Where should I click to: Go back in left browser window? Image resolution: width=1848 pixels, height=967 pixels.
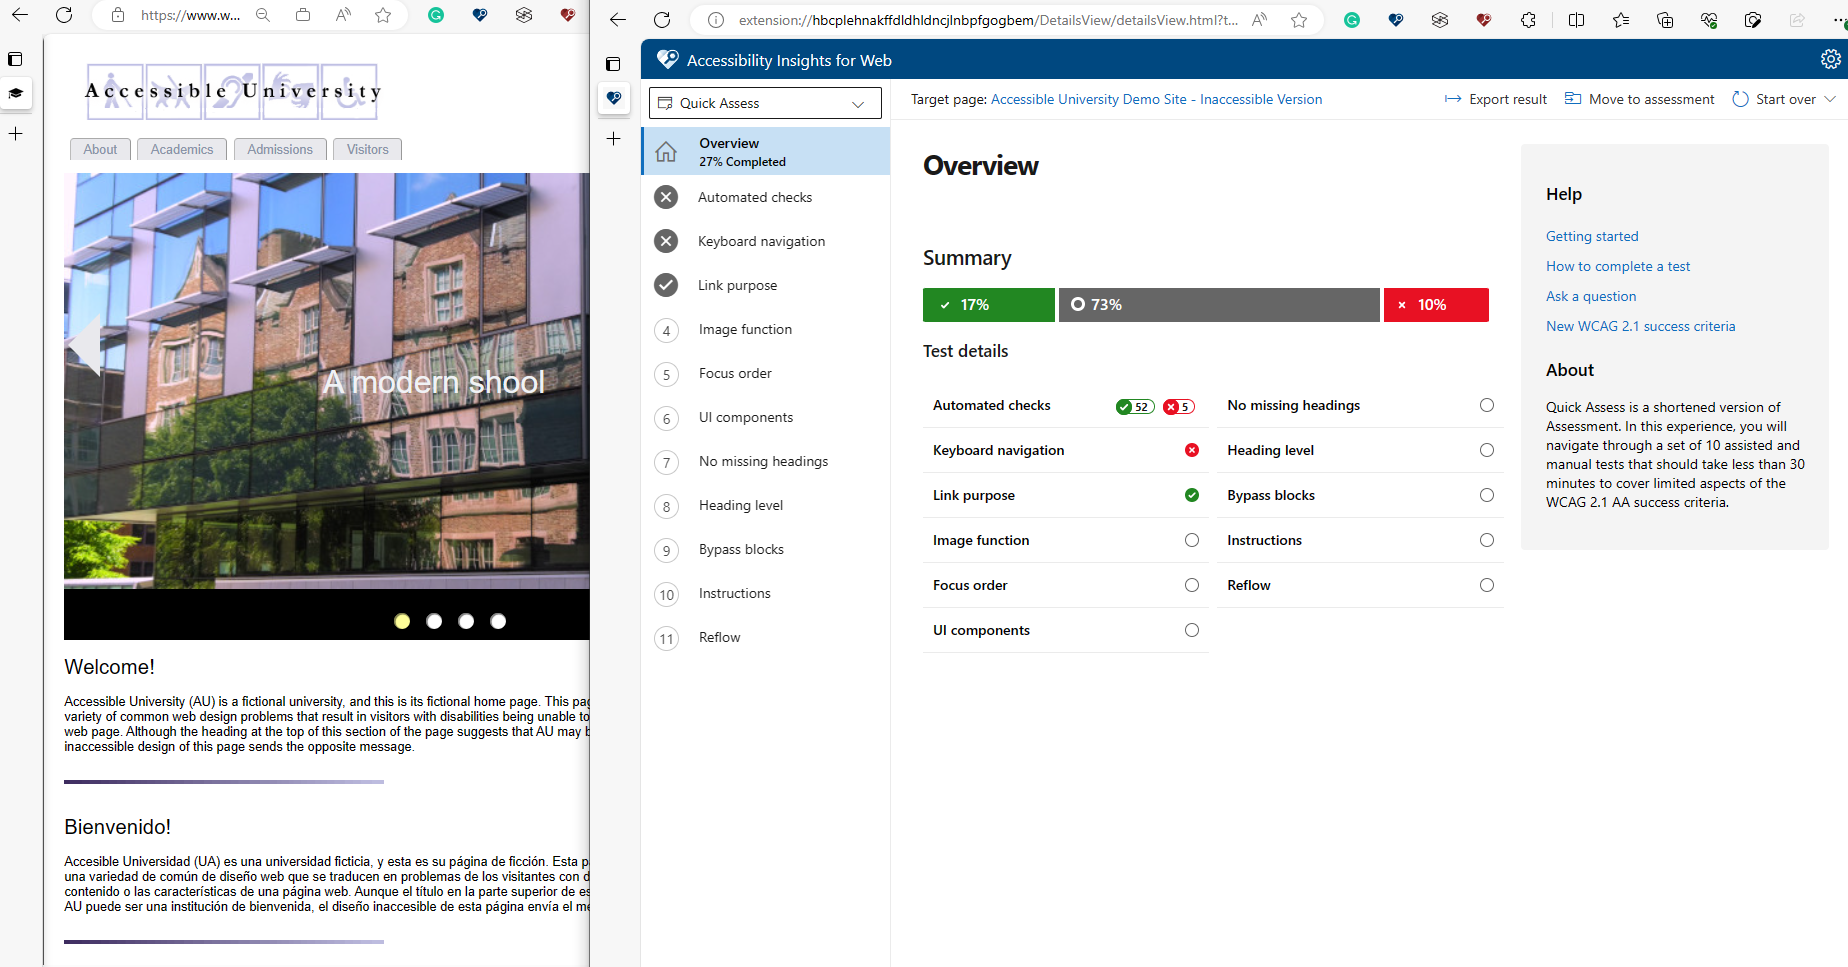coord(20,15)
